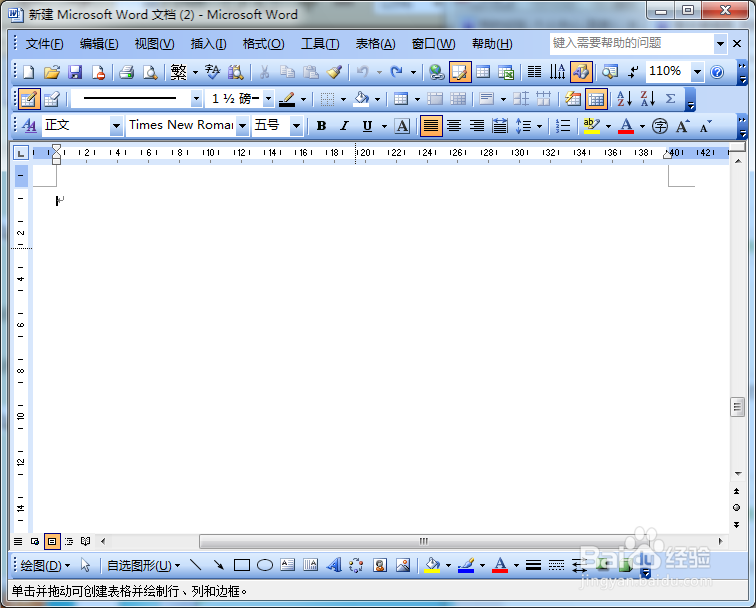Insert an Excel worksheet icon

point(506,72)
